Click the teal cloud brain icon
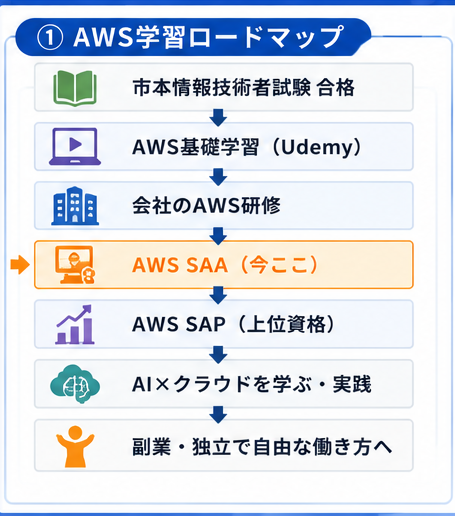Screen dimensions: 455x516 pos(75,384)
